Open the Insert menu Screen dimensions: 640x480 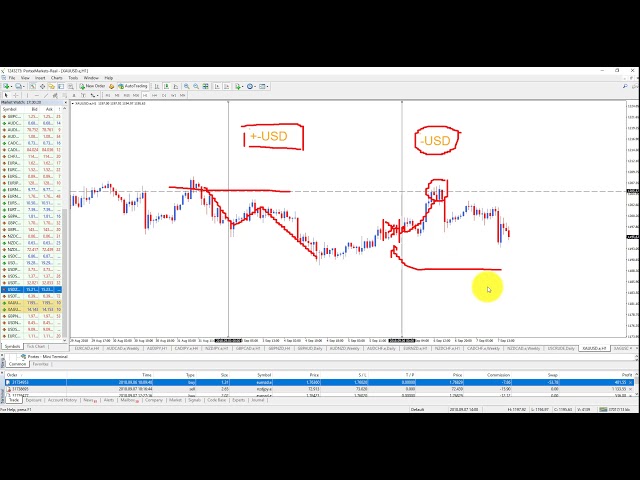pos(40,77)
